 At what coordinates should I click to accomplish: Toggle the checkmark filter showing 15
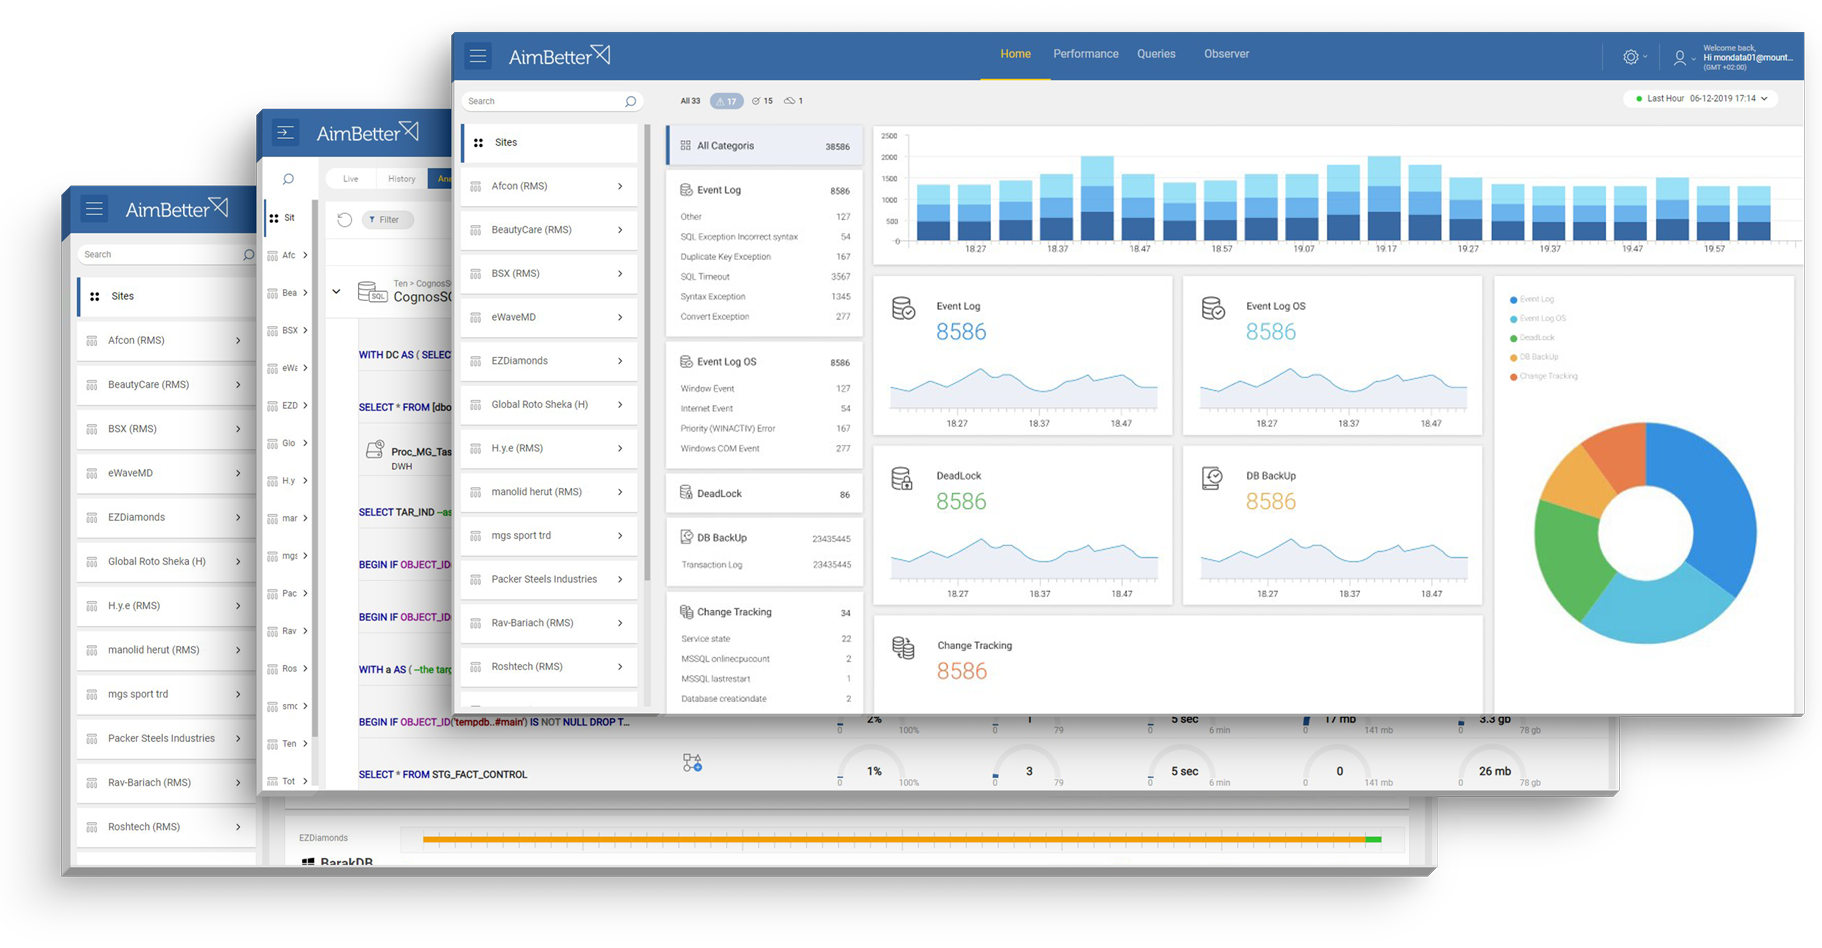[763, 100]
